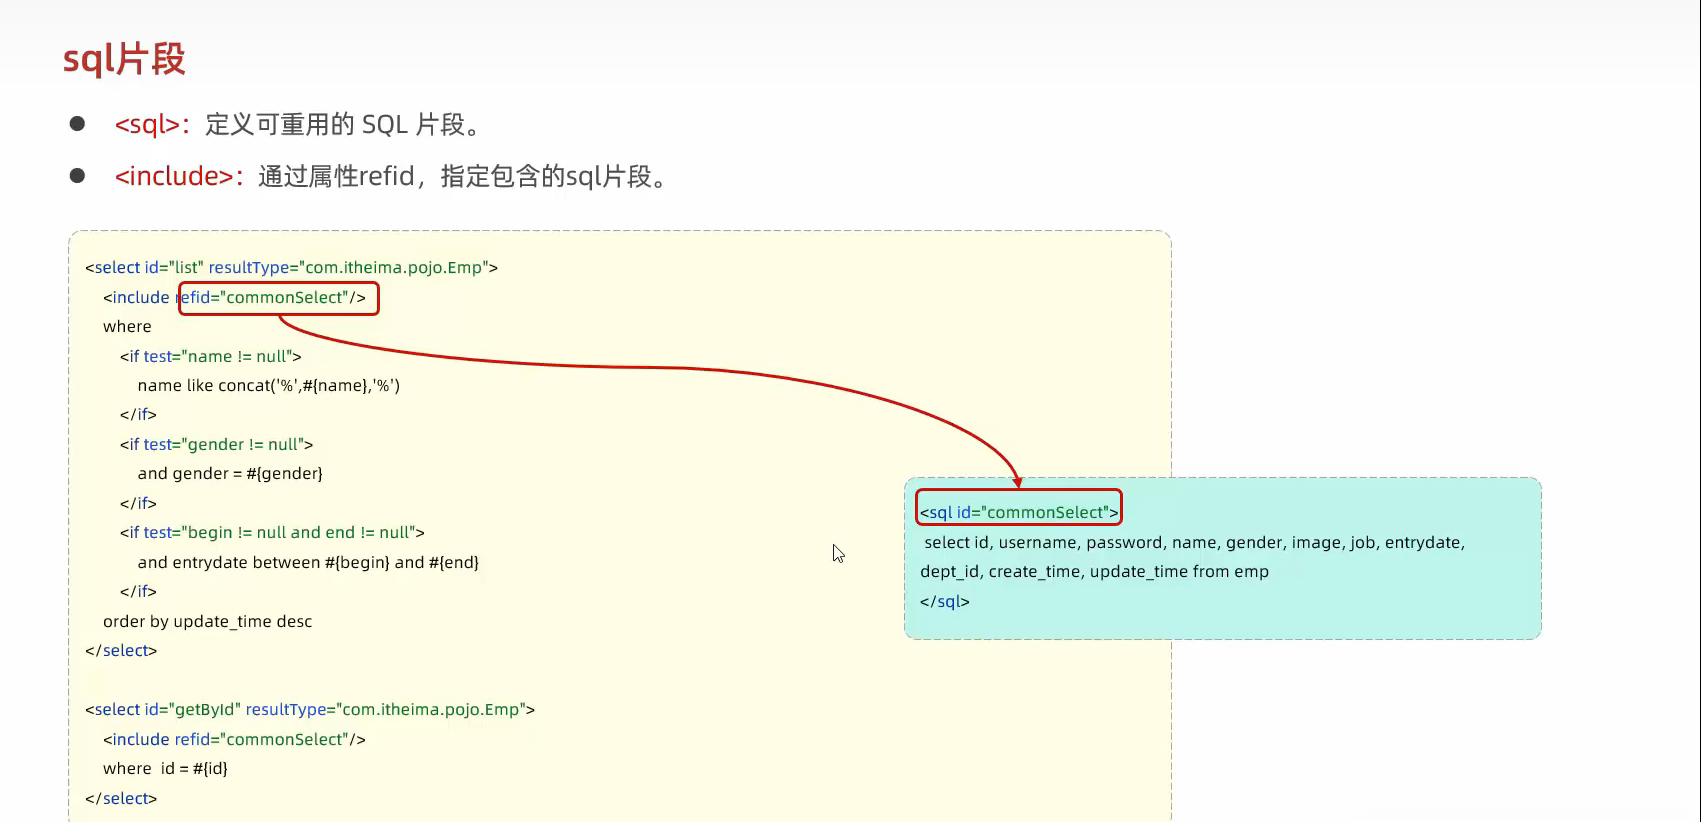
Task: Click the closing </sql> tag
Action: [x=944, y=602]
